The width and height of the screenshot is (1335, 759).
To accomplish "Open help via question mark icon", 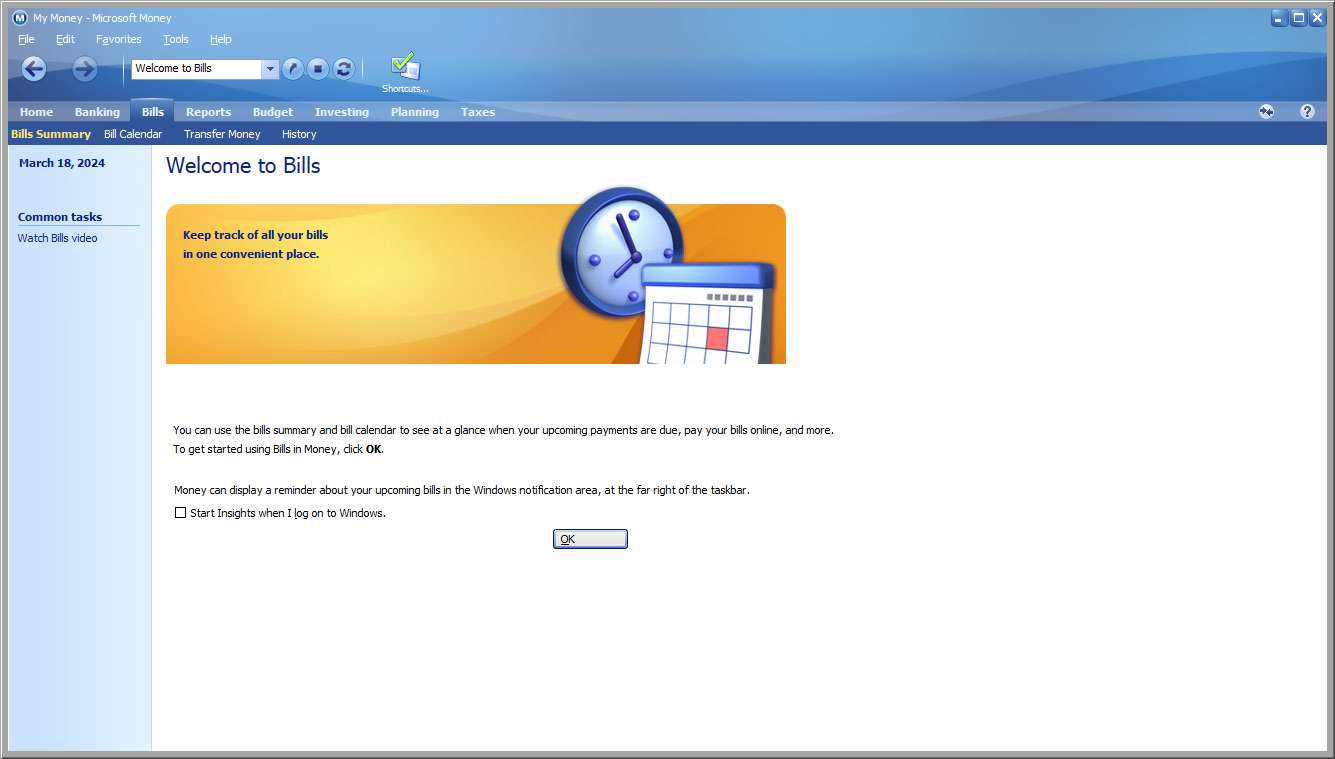I will [1307, 112].
